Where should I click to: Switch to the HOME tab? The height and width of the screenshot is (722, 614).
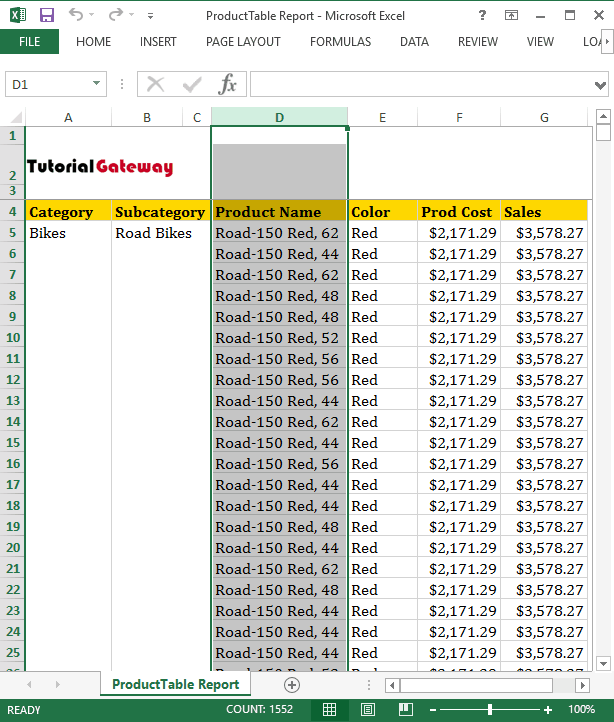pyautogui.click(x=94, y=42)
